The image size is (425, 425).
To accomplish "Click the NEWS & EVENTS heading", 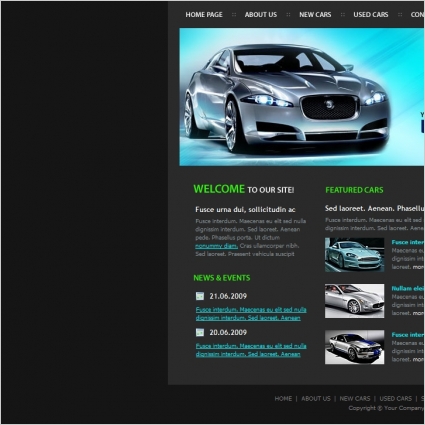I will [222, 278].
